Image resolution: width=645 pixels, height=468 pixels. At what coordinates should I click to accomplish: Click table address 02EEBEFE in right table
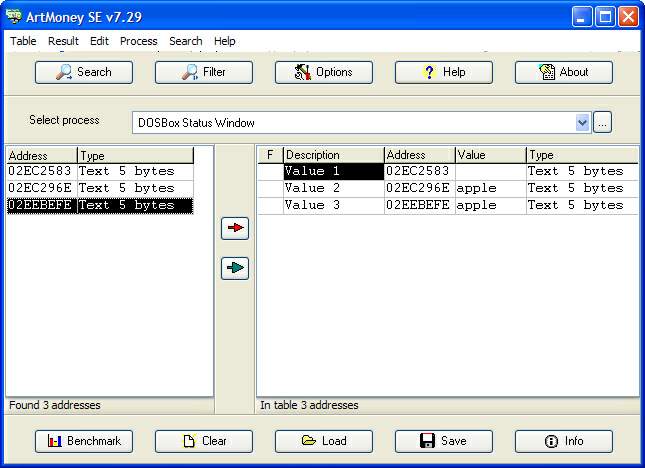(x=420, y=205)
